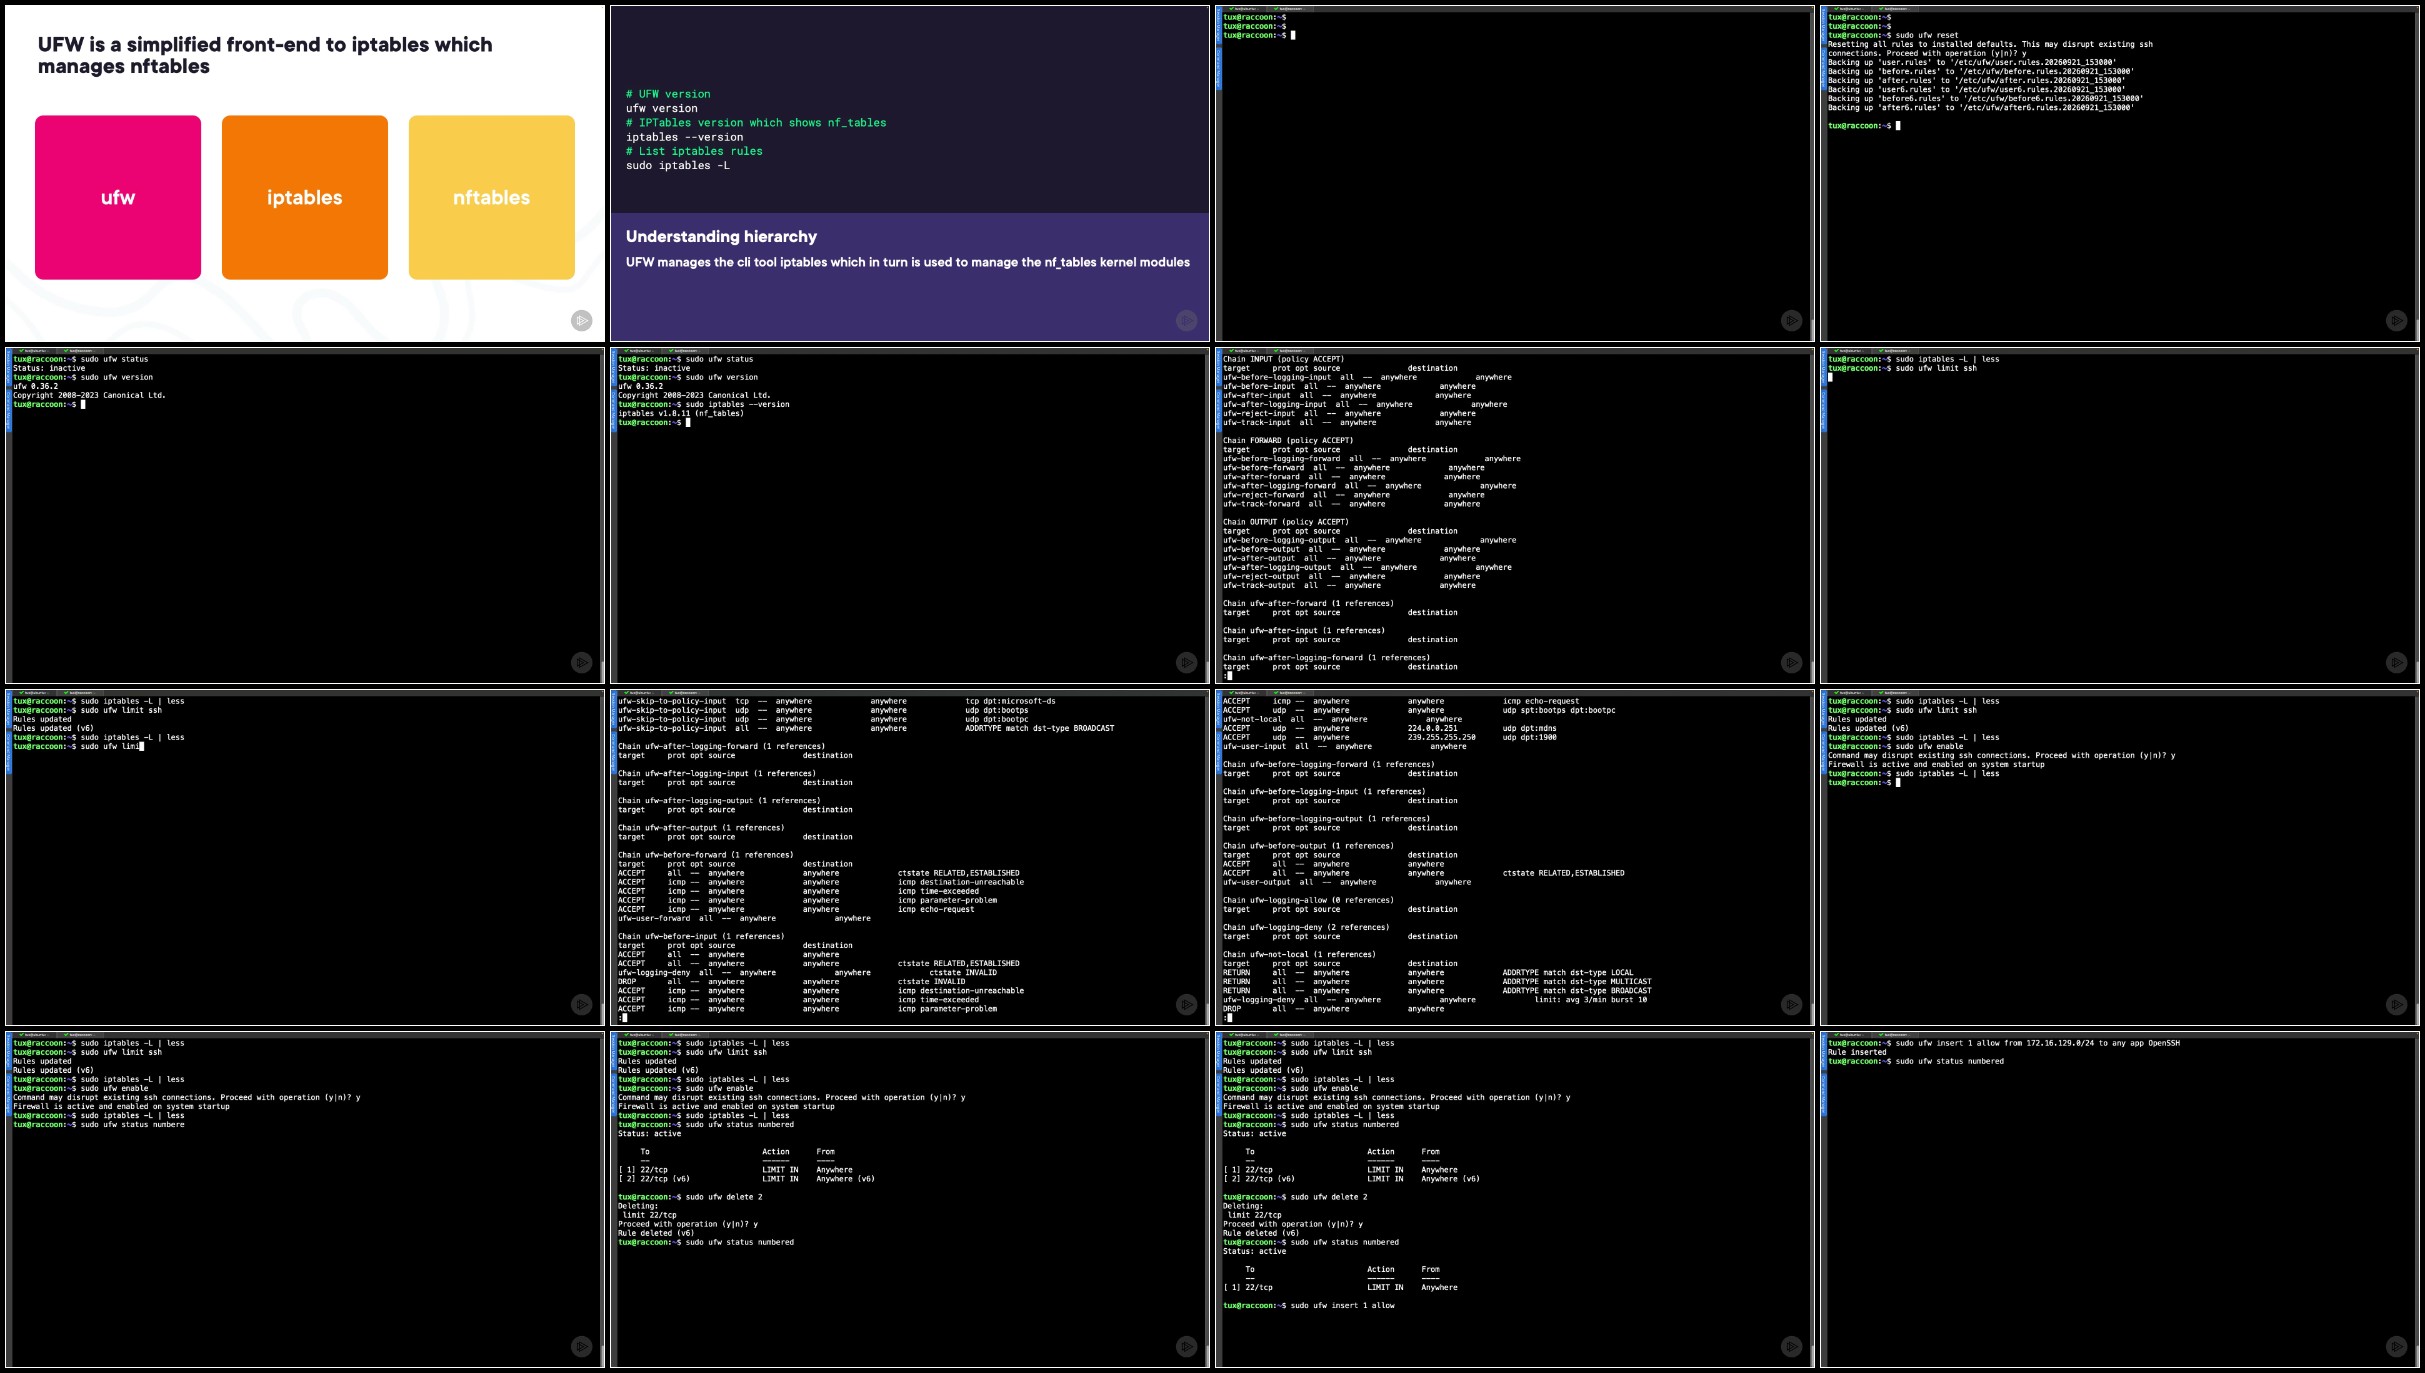Click the "Backing up 'user.rules'" line
Image resolution: width=2425 pixels, height=1373 pixels.
1972,62
